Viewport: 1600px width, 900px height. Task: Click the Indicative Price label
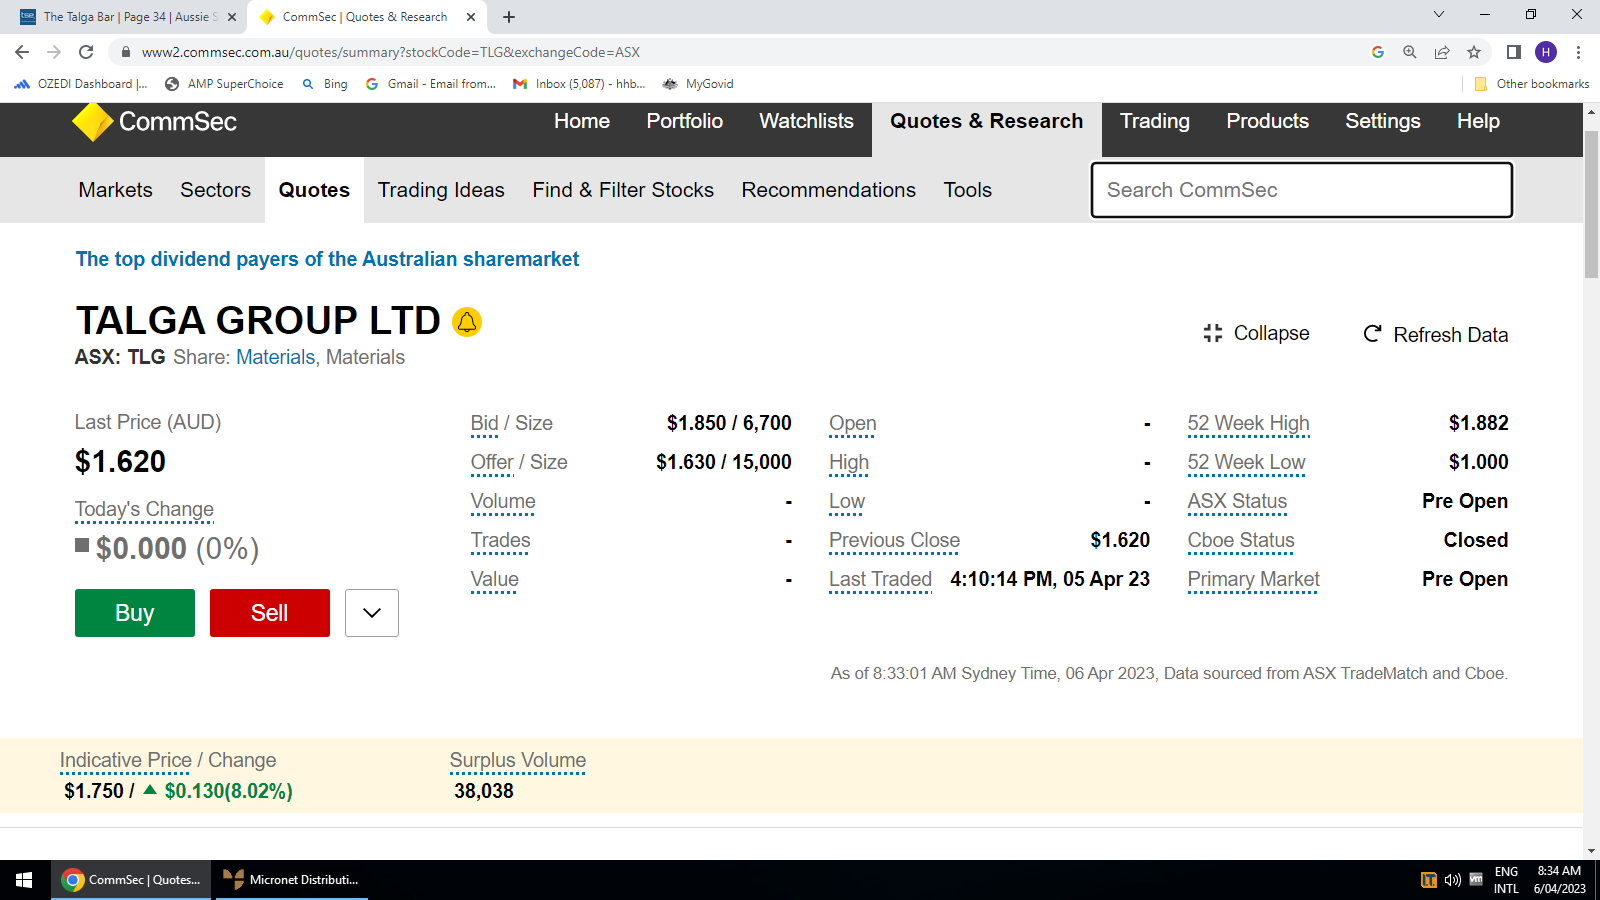point(126,760)
